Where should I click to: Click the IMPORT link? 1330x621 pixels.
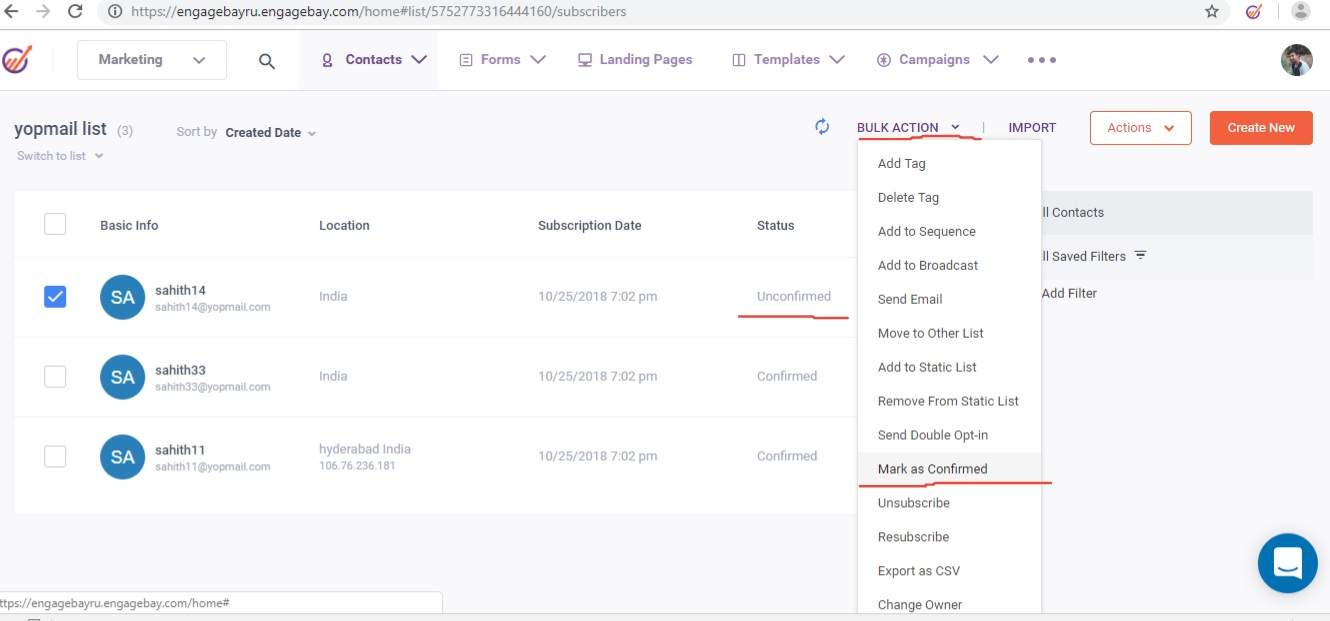tap(1032, 128)
